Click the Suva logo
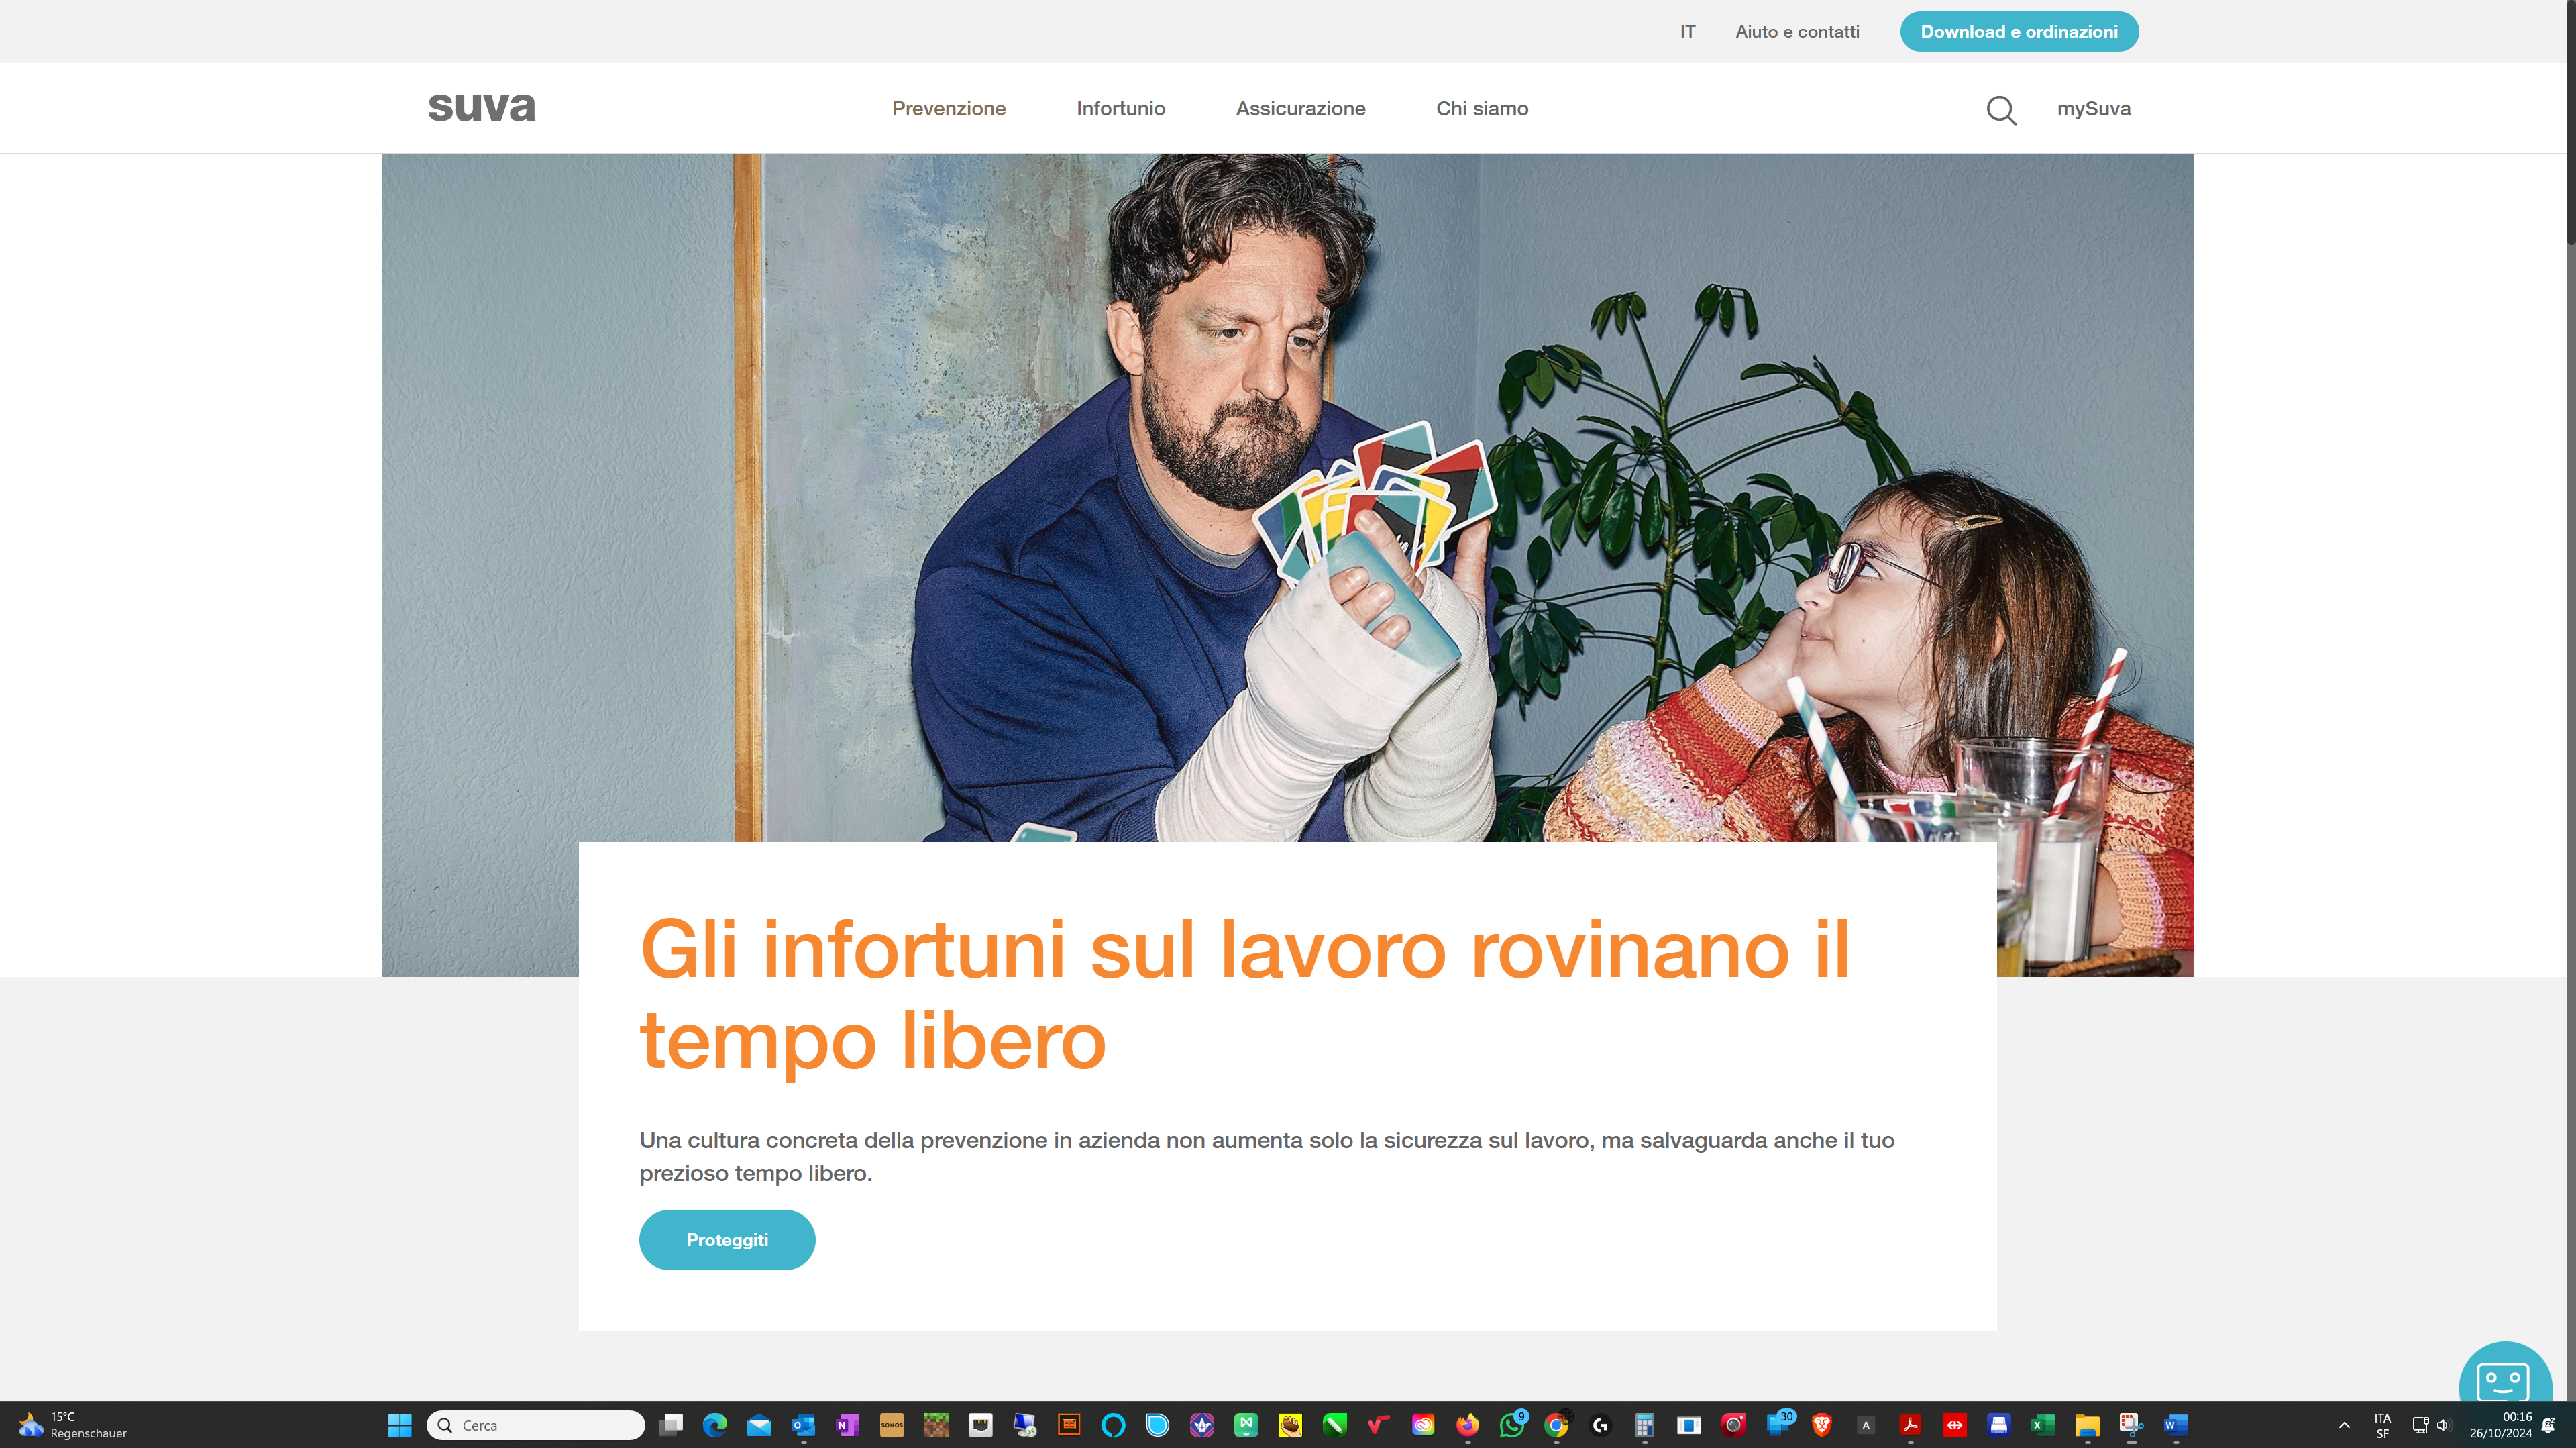Viewport: 2576px width, 1448px height. (x=482, y=107)
